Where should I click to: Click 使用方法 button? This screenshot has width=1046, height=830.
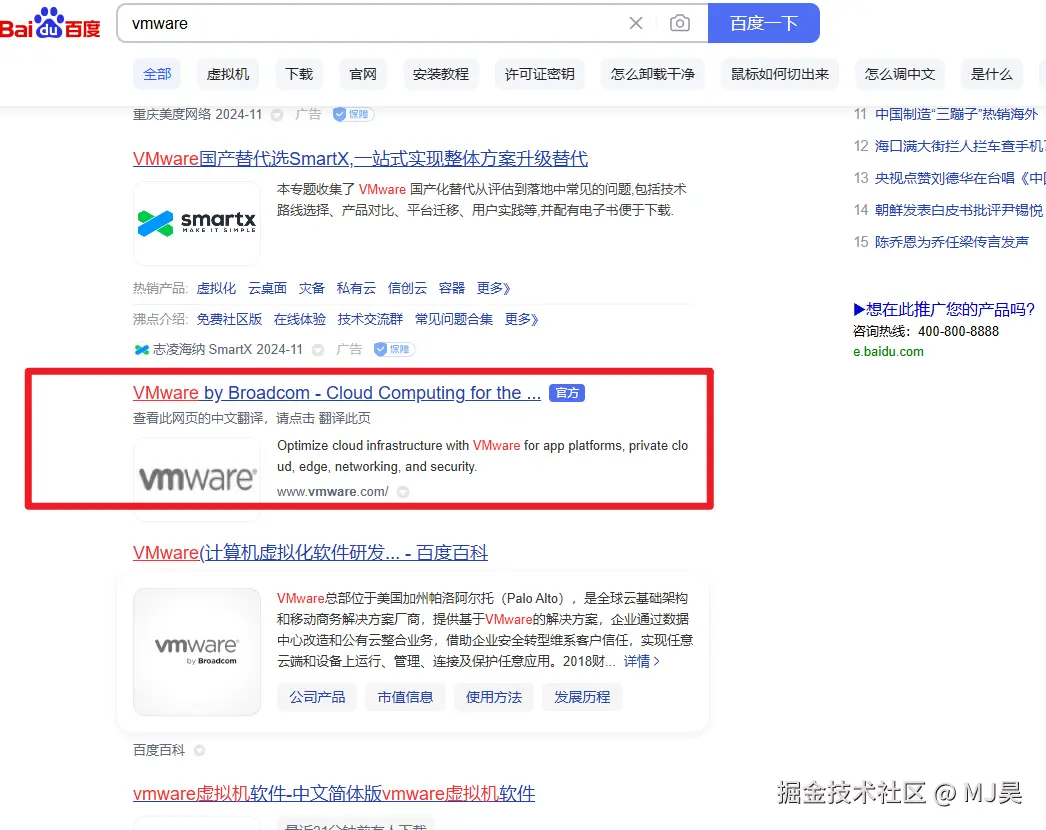(x=494, y=697)
